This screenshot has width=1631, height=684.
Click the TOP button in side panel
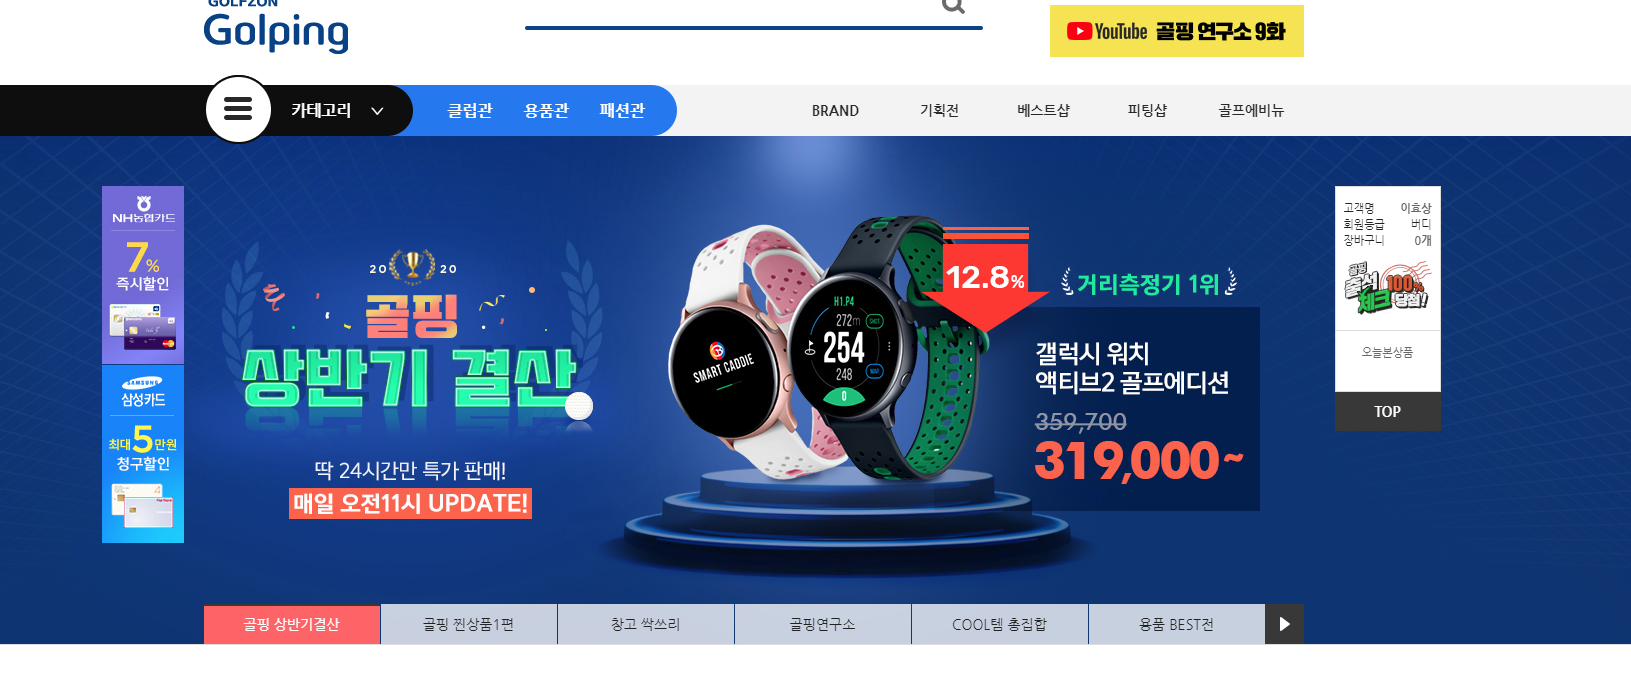1387,411
